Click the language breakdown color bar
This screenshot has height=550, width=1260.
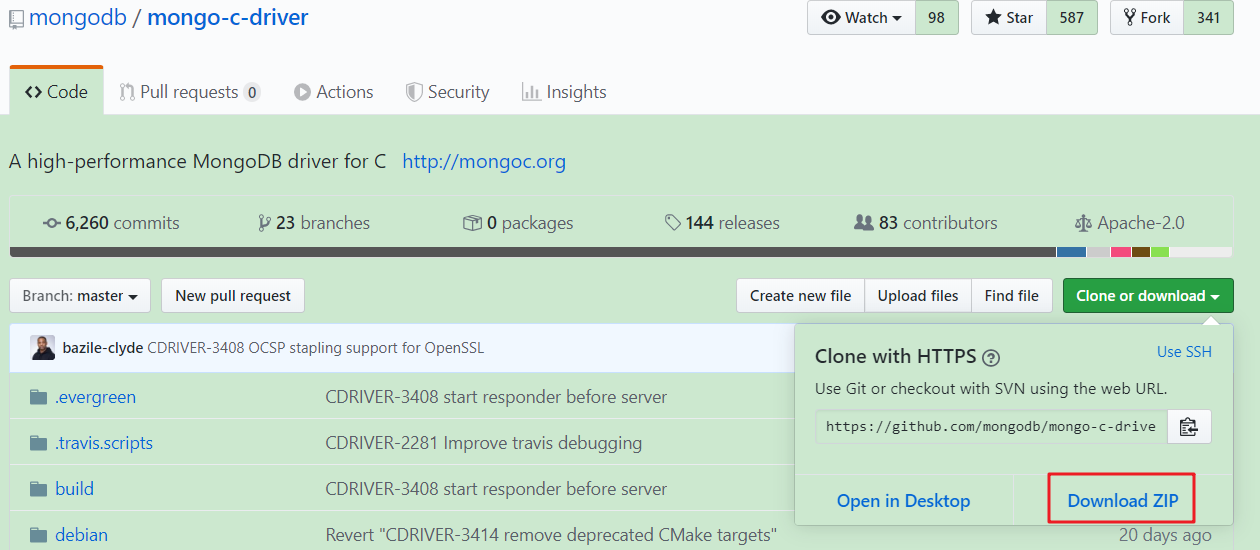tap(620, 252)
